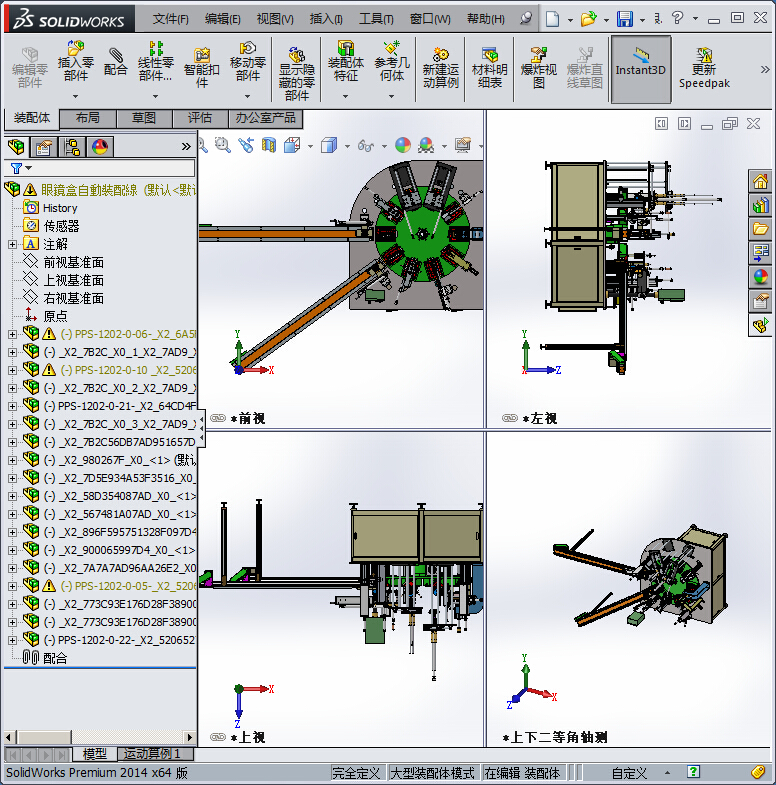Expand PPS-1202-0-22 component node
The image size is (776, 785).
[13, 640]
